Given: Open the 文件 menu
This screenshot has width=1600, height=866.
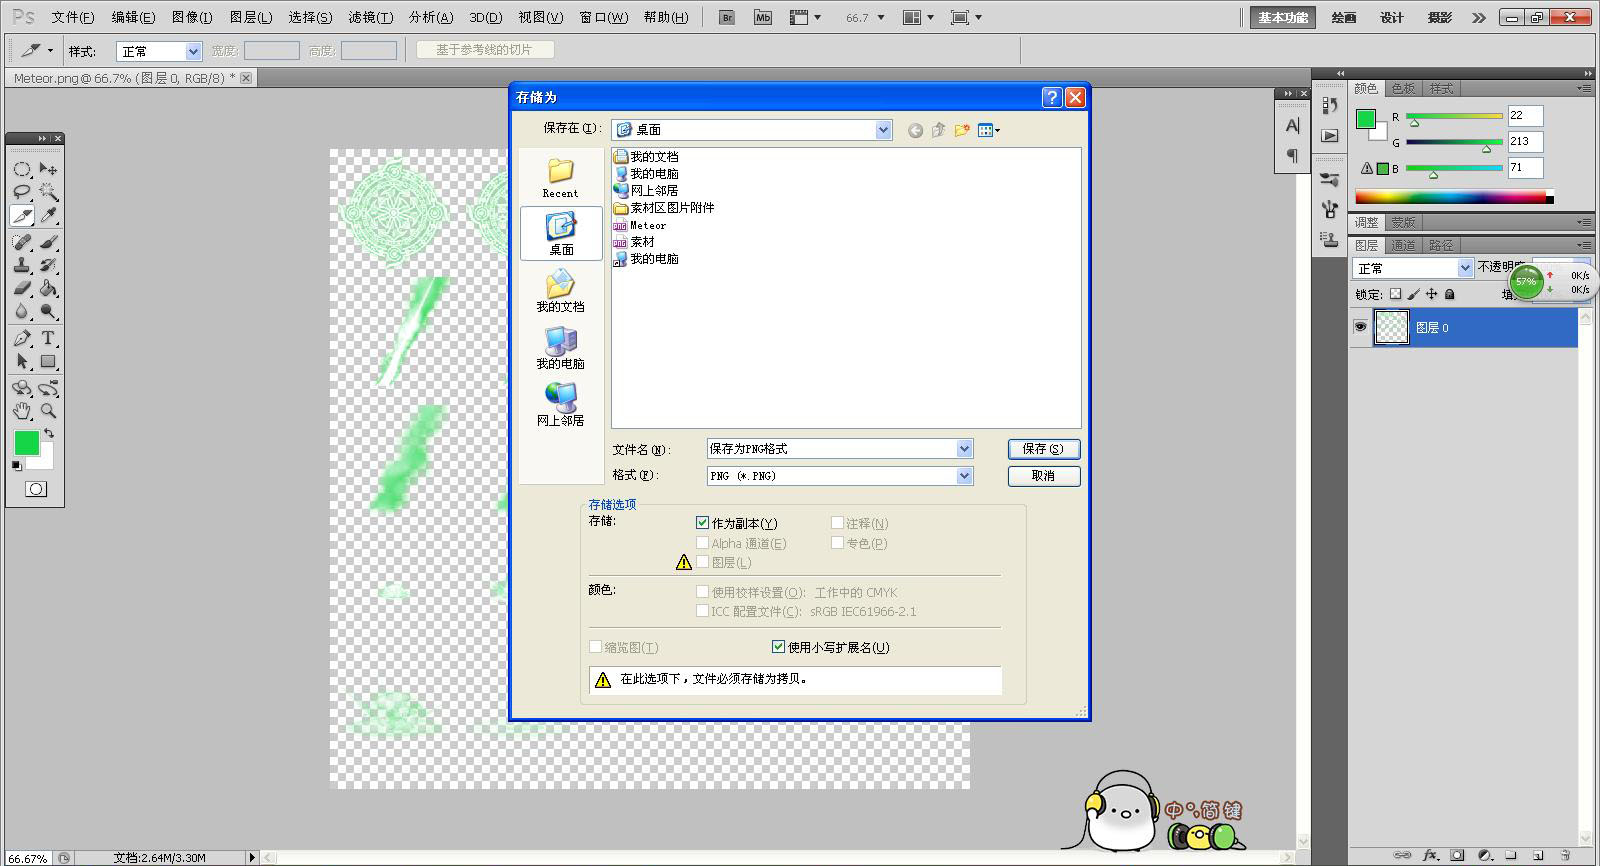Looking at the screenshot, I should click(72, 17).
